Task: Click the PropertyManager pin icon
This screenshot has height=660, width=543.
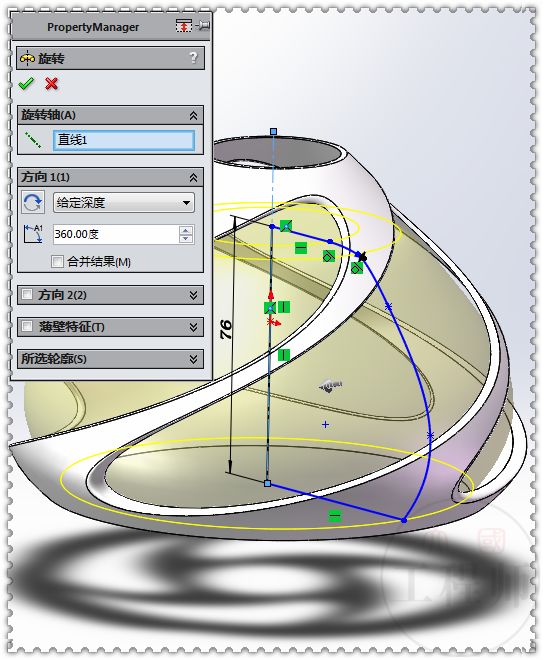Action: [203, 26]
